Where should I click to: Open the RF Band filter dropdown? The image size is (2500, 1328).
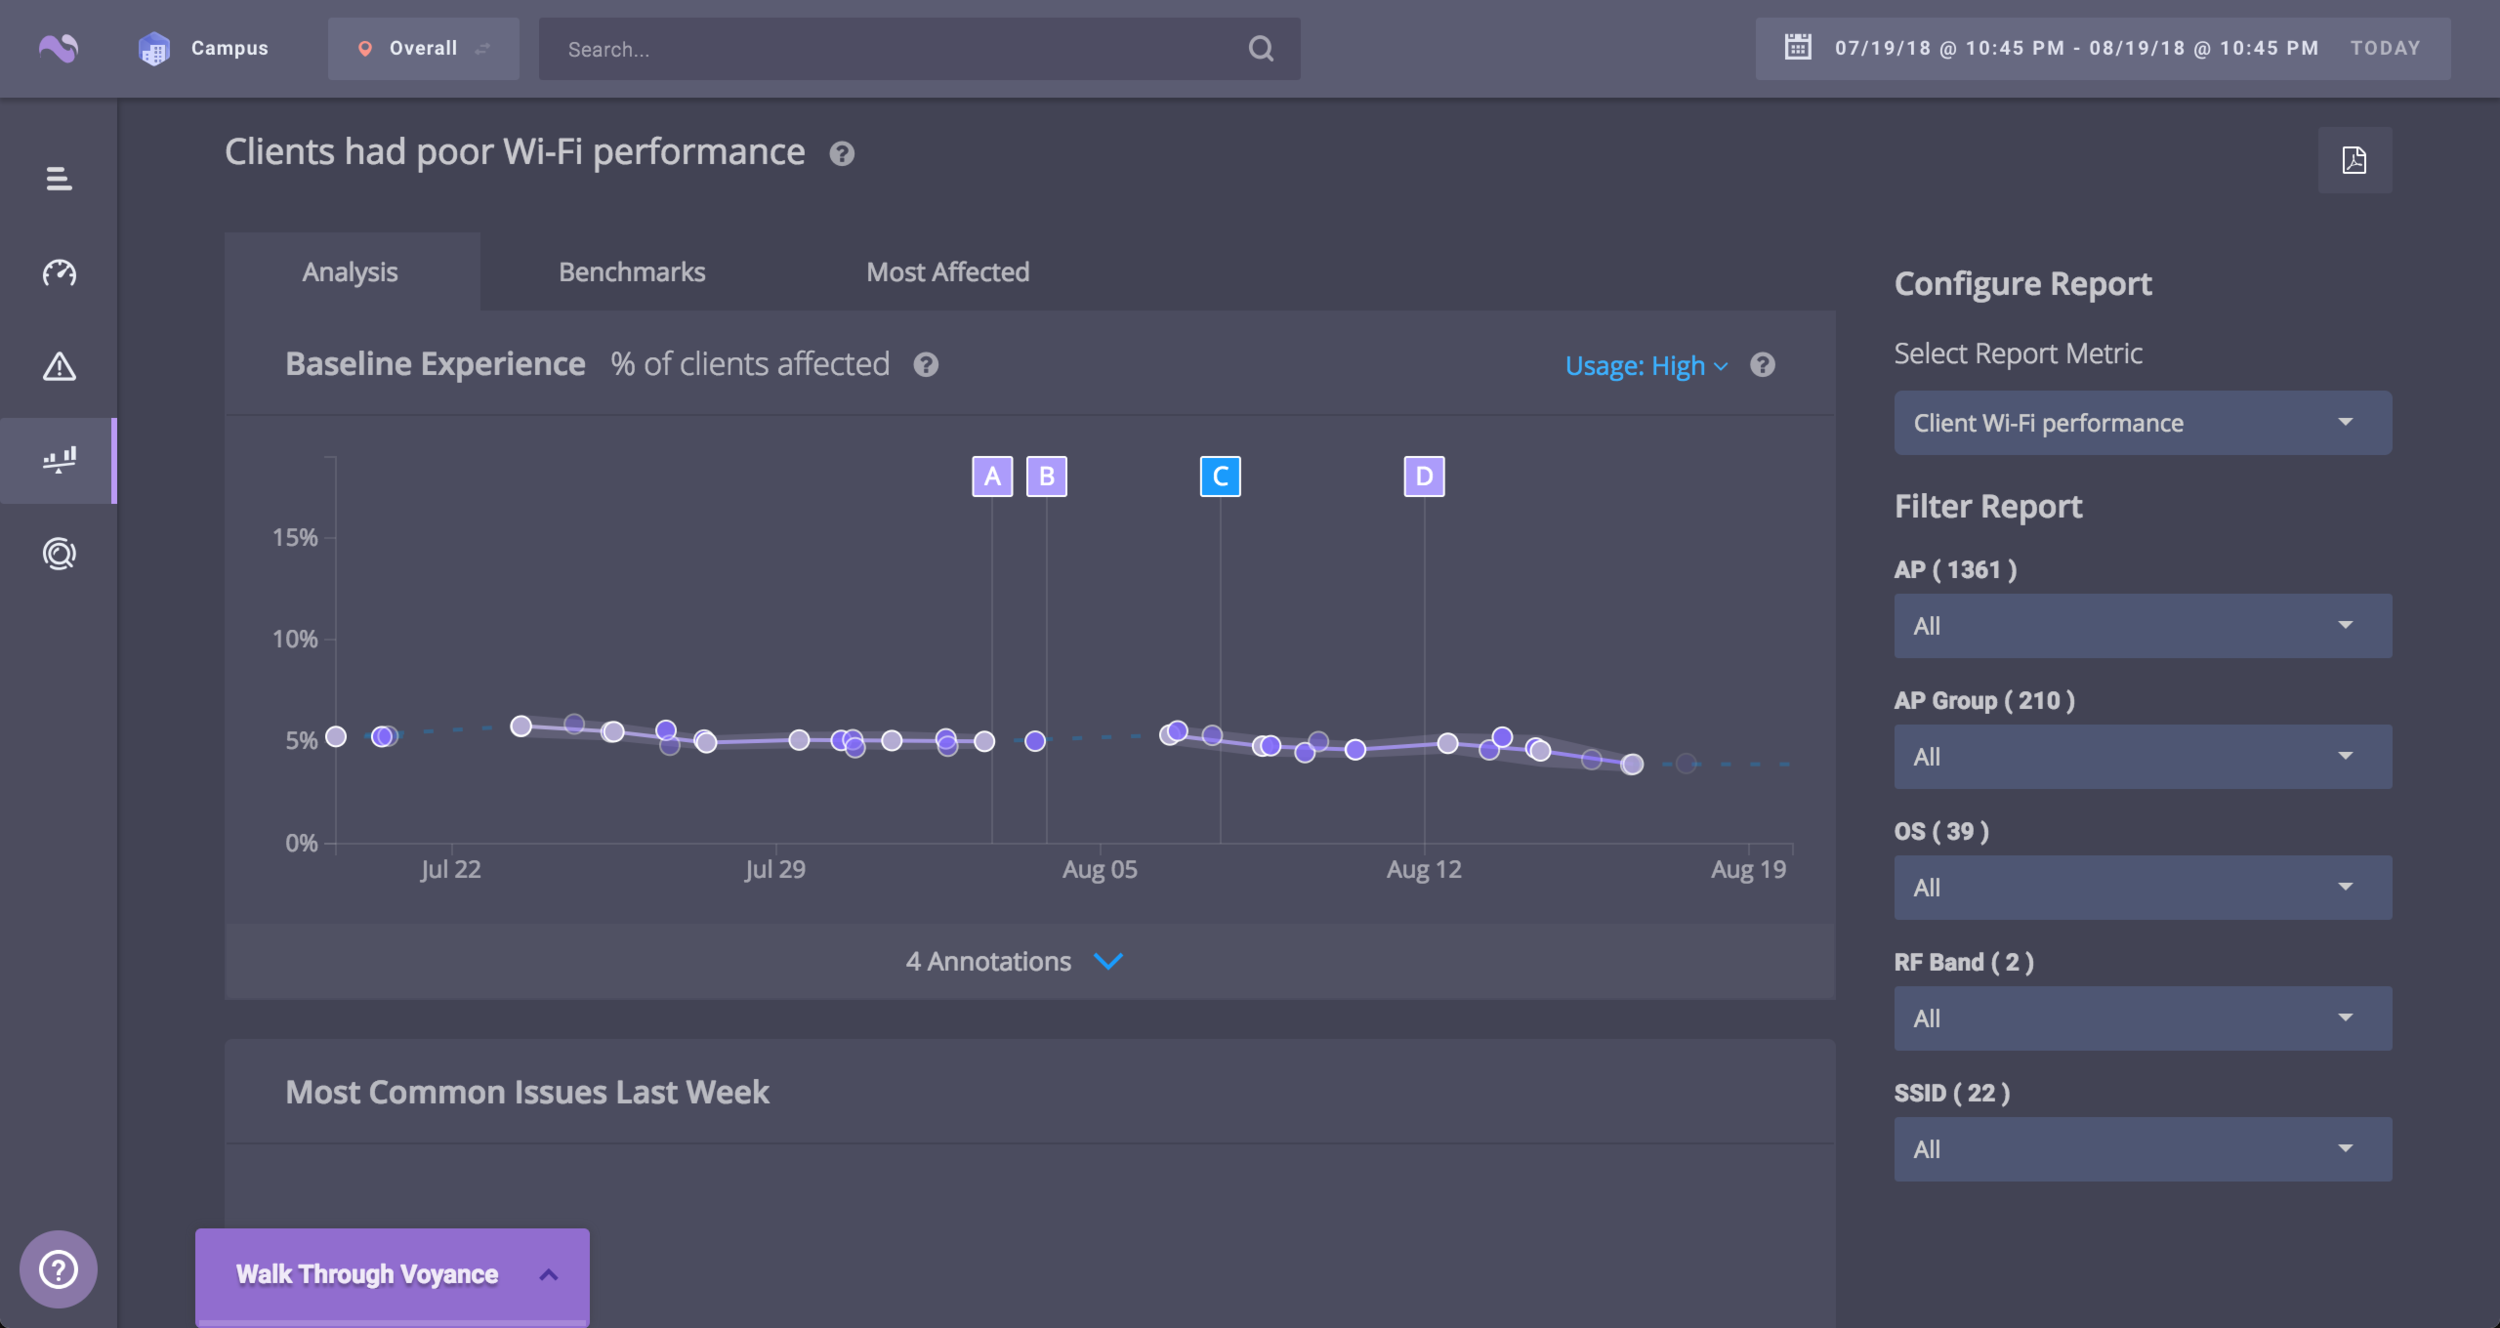tap(2142, 1018)
